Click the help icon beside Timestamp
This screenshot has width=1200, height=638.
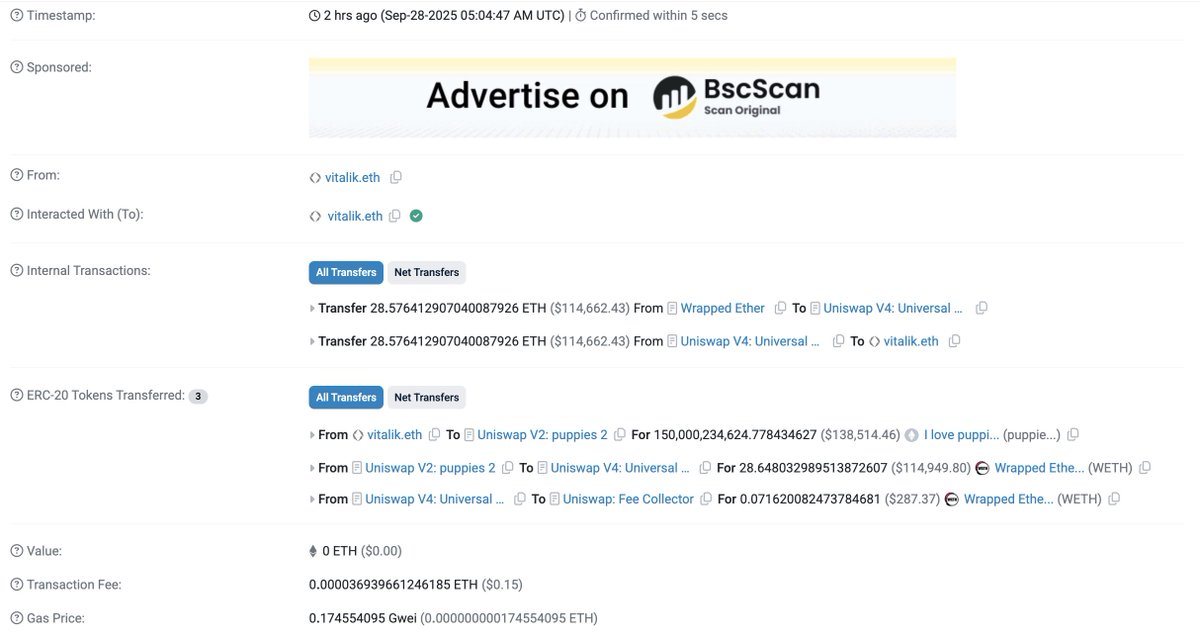pyautogui.click(x=16, y=16)
